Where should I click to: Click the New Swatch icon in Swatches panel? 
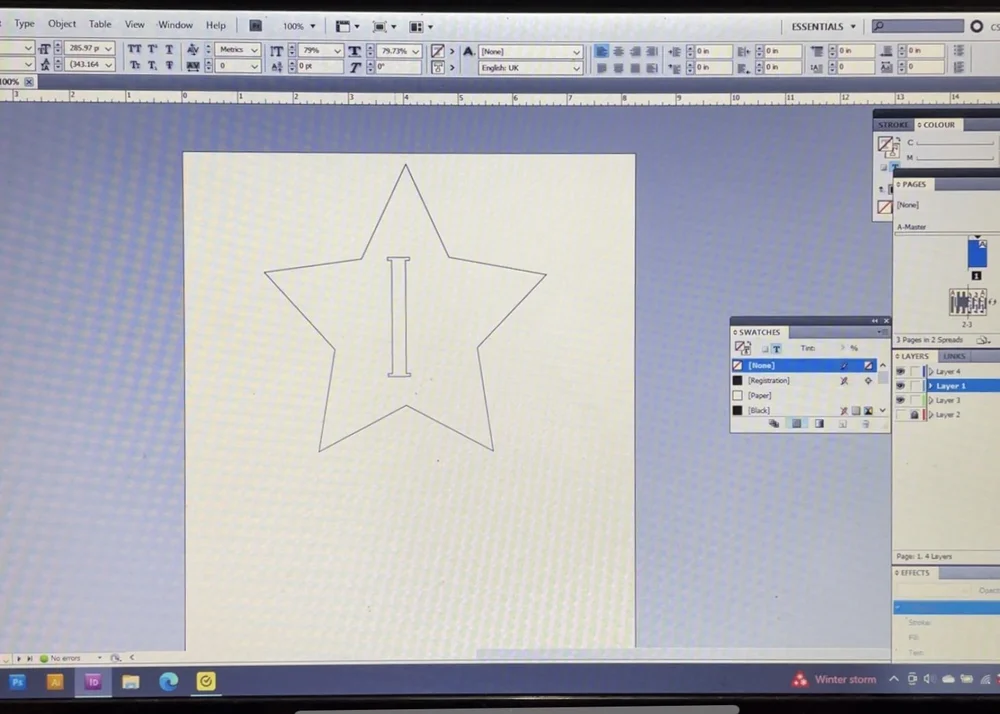[842, 424]
